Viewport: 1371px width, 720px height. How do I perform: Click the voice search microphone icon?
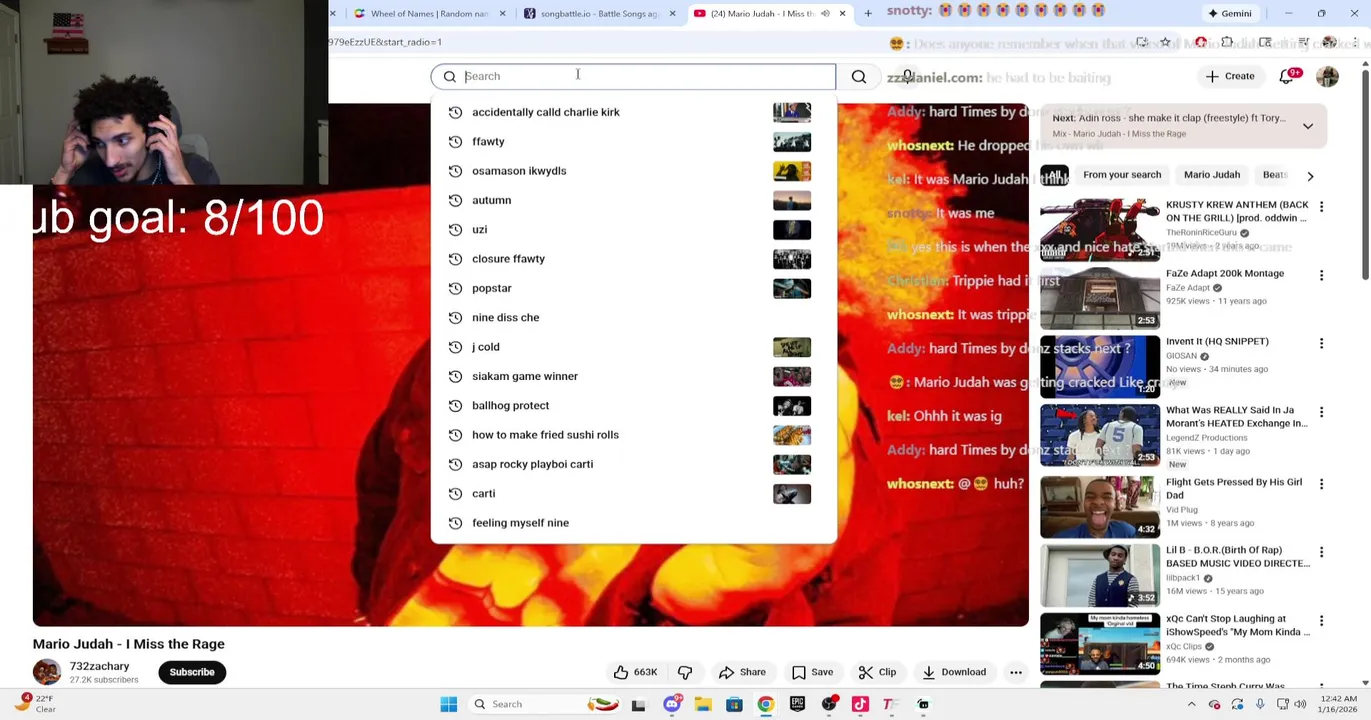908,76
